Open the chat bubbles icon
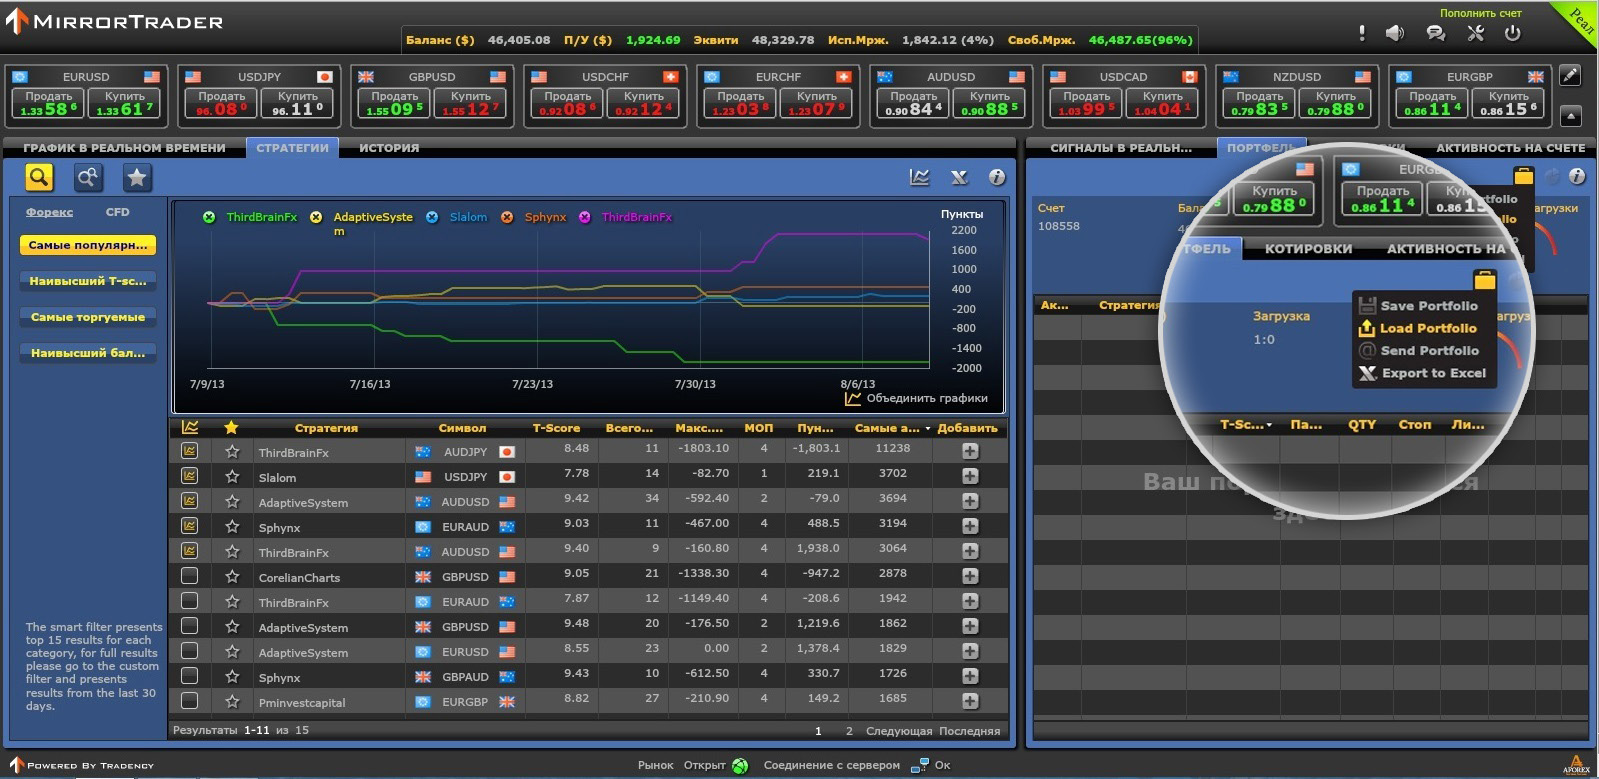 point(1436,33)
